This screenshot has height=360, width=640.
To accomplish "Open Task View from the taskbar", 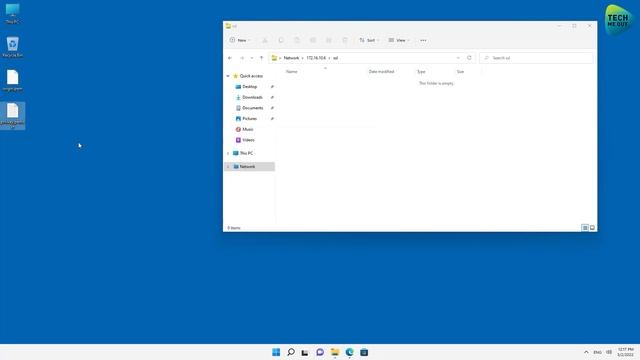I will click(x=305, y=352).
